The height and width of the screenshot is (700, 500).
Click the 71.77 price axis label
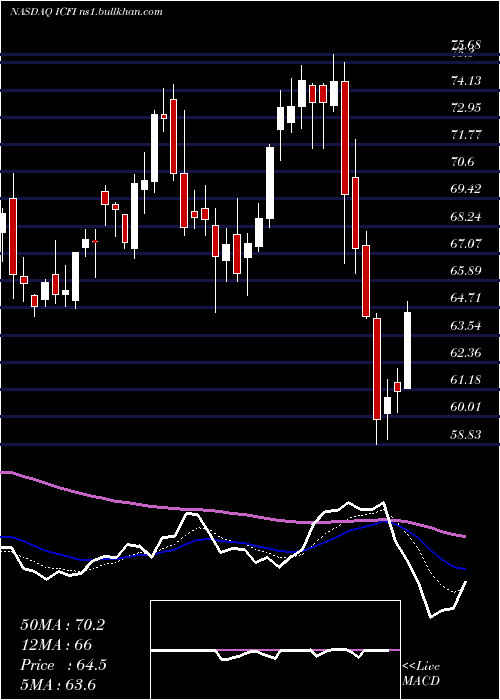[466, 134]
